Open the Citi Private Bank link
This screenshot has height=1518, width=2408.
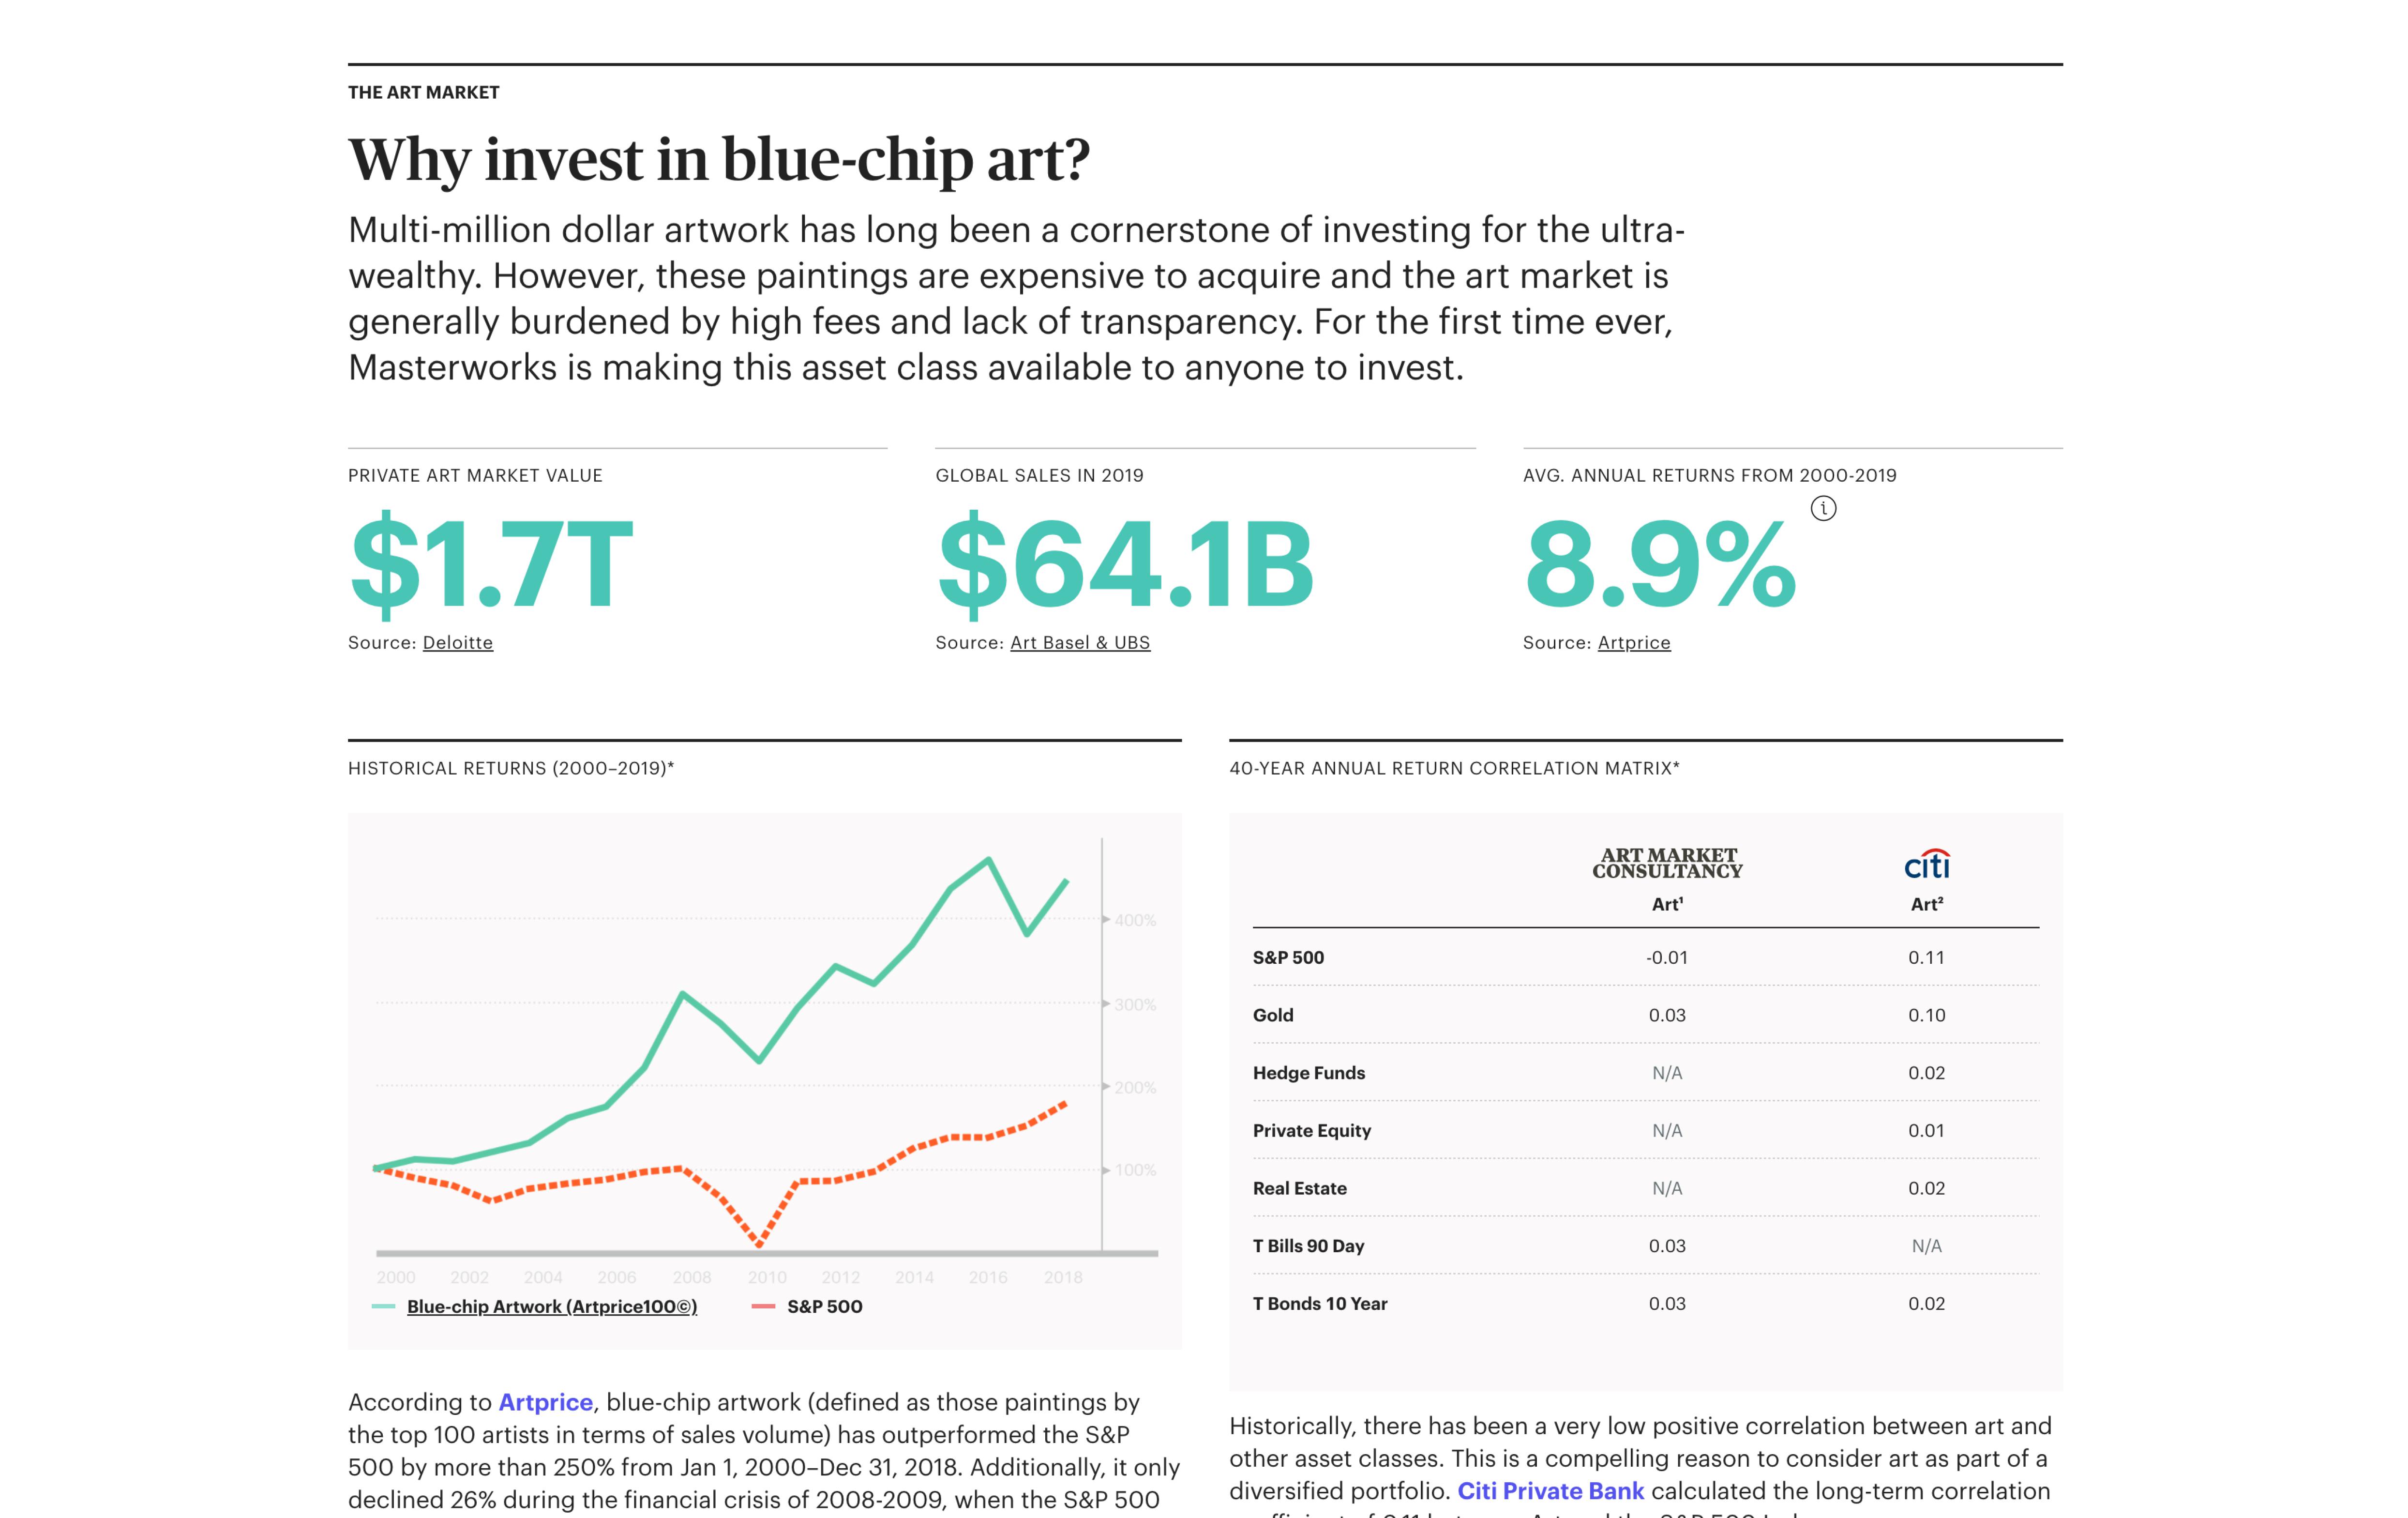point(1550,1491)
